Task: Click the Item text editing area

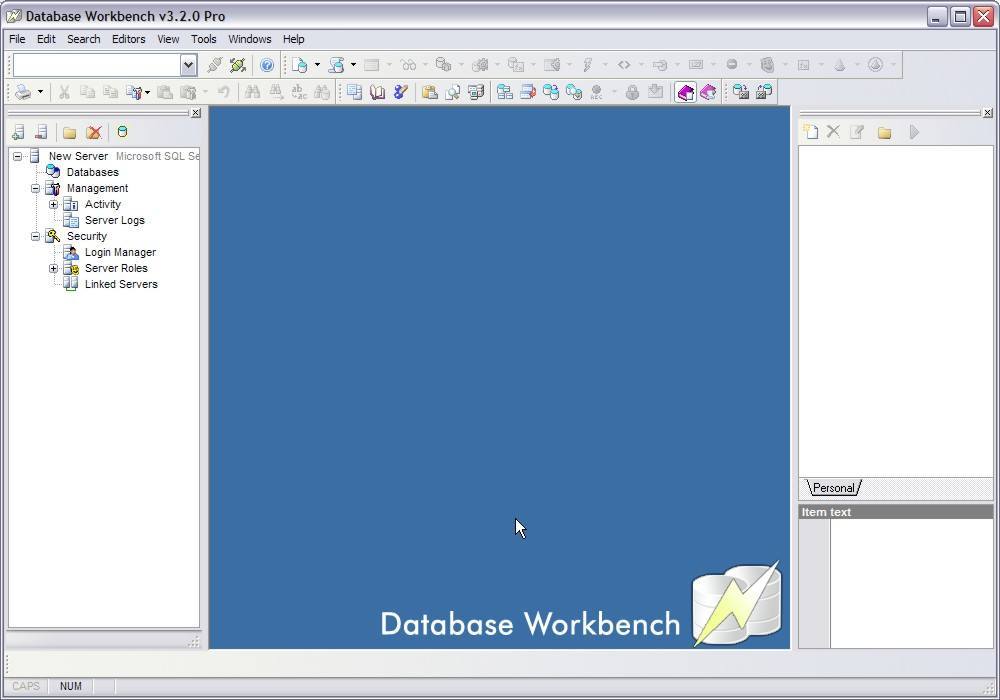Action: pyautogui.click(x=911, y=583)
